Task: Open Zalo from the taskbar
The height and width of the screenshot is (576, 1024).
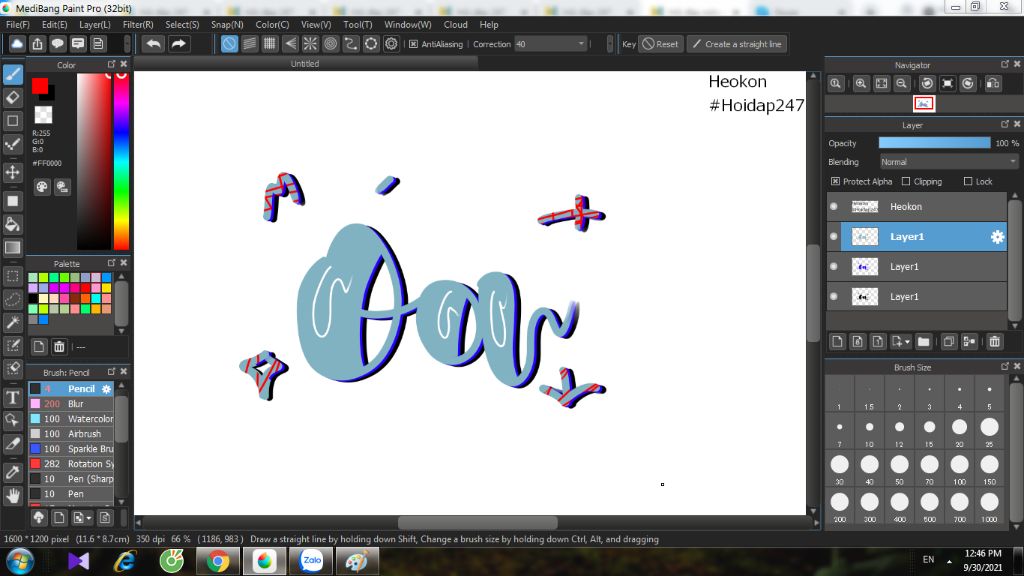Action: (x=312, y=561)
